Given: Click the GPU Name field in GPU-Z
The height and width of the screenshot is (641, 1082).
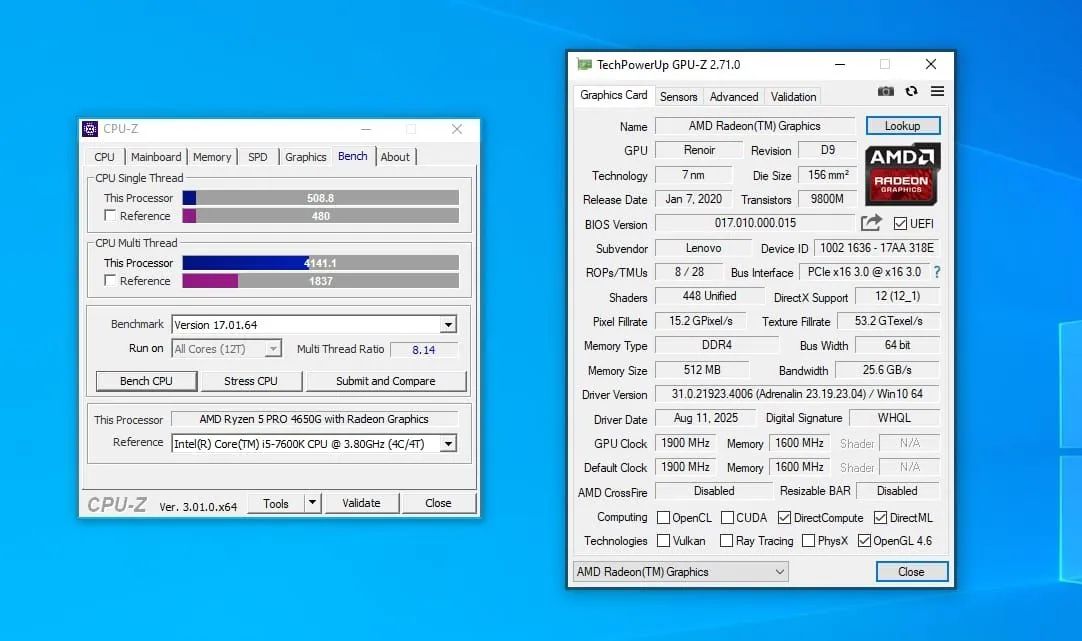Looking at the screenshot, I should coord(754,126).
